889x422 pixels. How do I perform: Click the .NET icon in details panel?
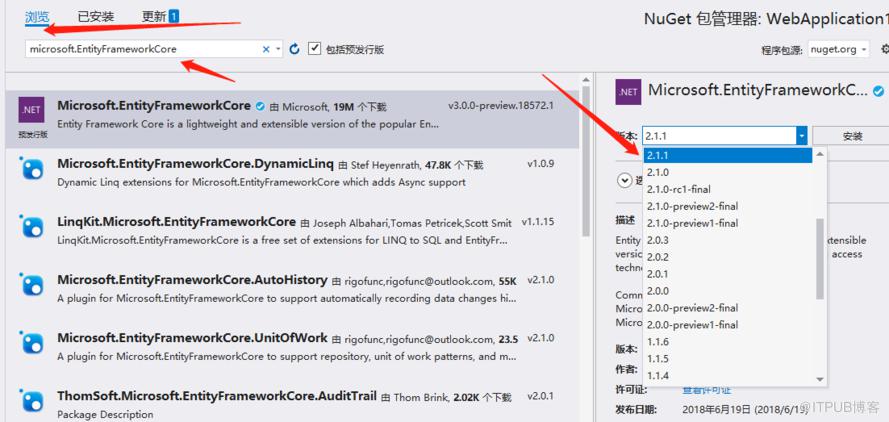pyautogui.click(x=628, y=92)
